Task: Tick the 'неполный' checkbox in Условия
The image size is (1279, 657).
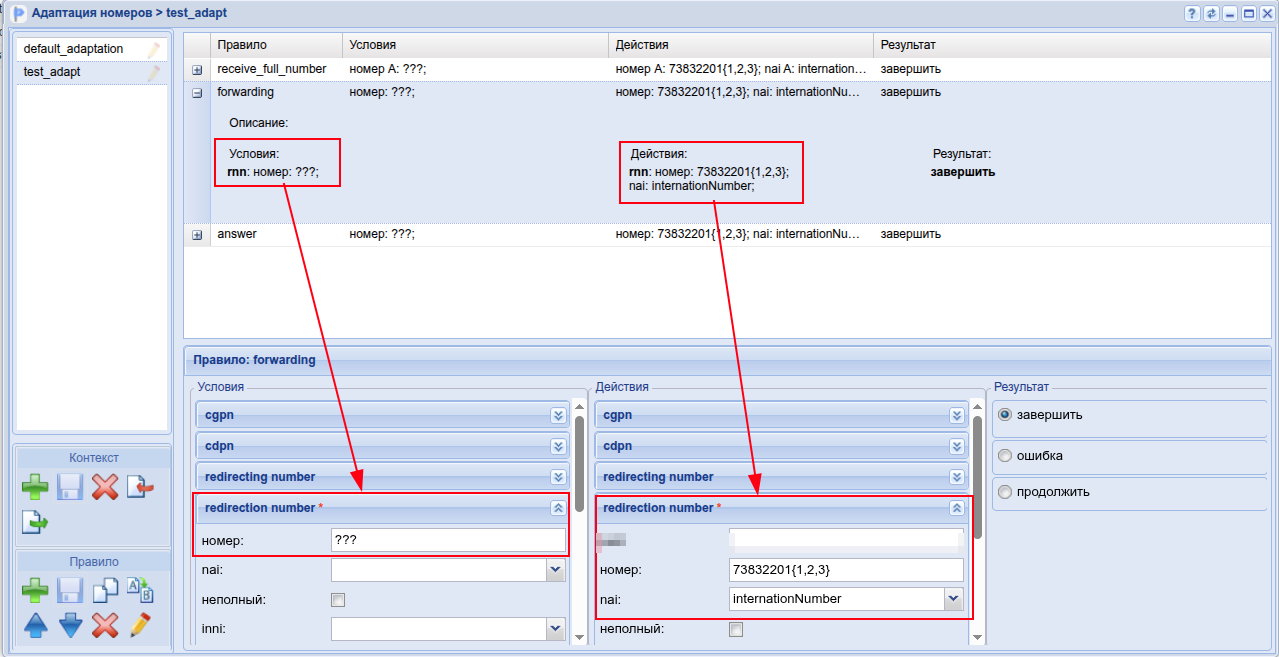Action: click(x=338, y=600)
